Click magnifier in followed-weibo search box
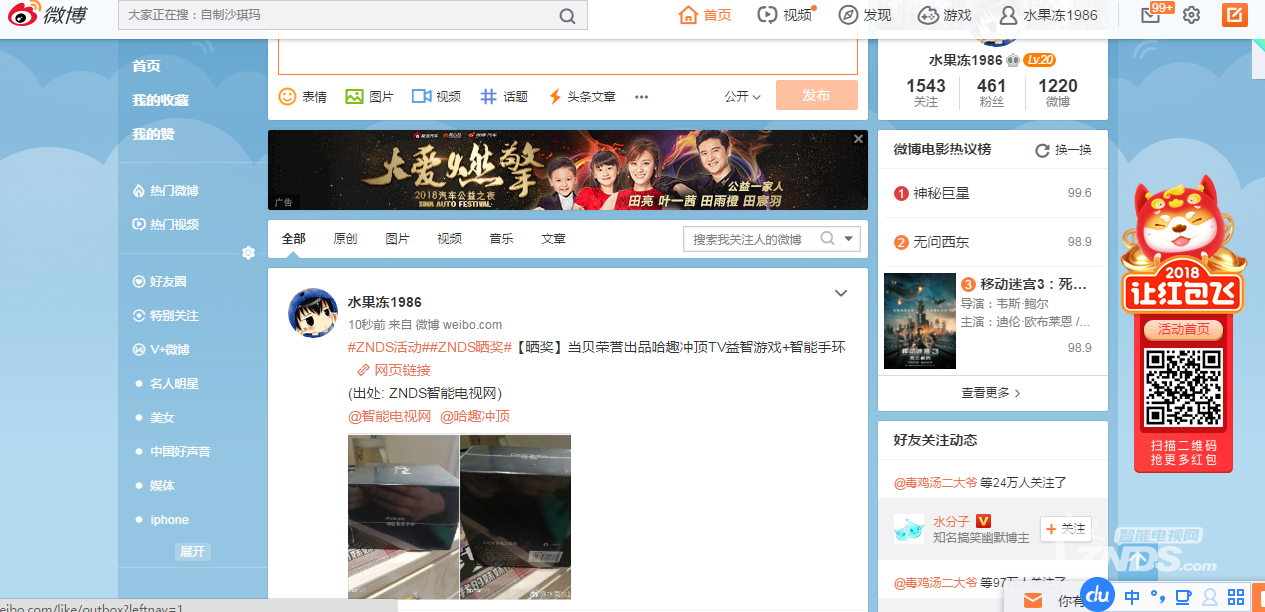The height and width of the screenshot is (612, 1265). [828, 239]
